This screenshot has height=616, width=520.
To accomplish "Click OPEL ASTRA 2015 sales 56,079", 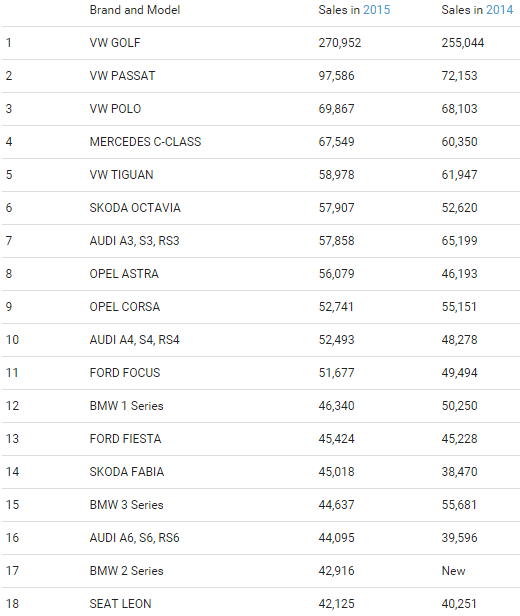I will point(336,274).
